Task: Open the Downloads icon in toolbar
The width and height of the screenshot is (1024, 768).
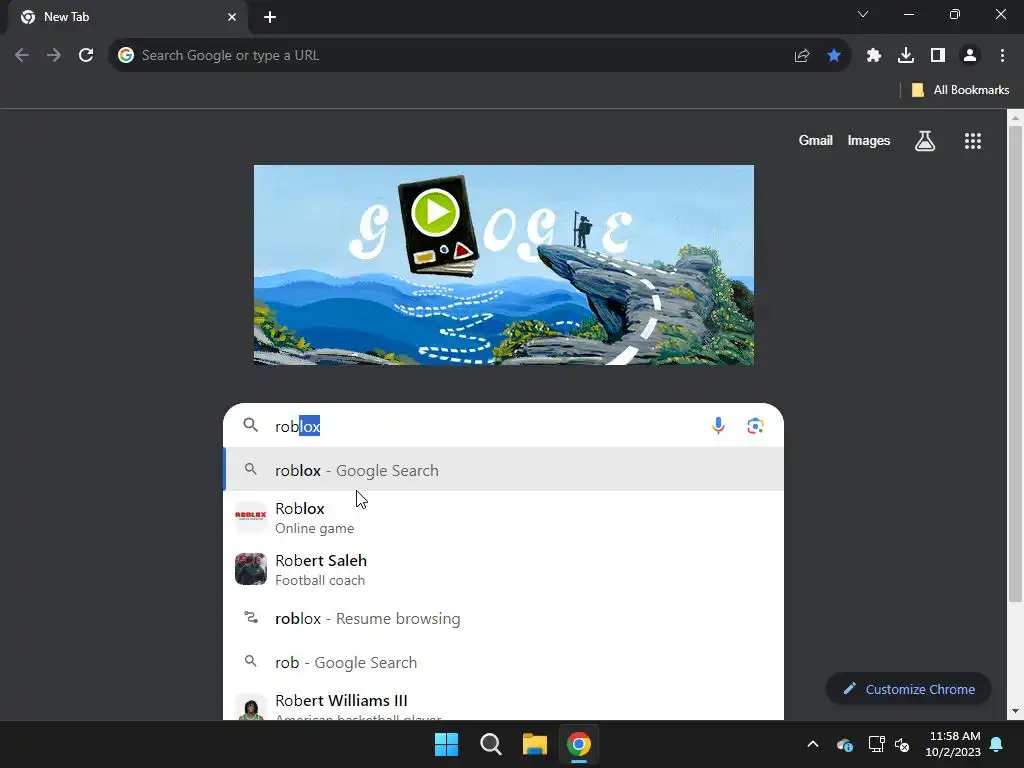Action: (906, 56)
